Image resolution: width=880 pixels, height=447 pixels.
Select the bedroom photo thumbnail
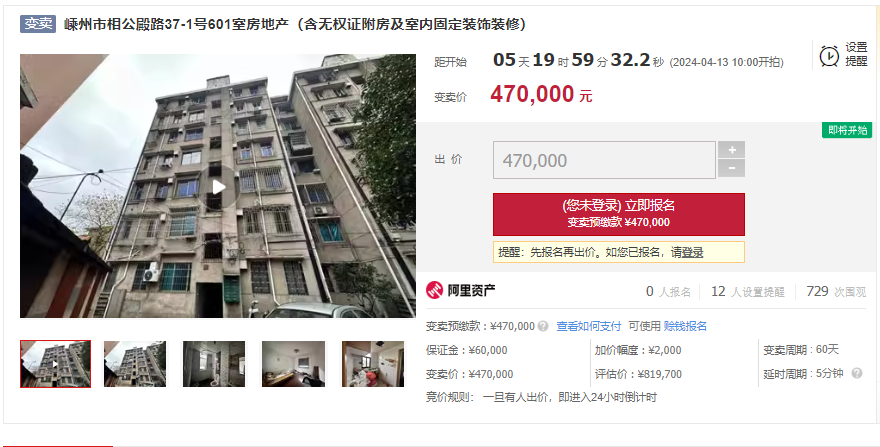[294, 364]
